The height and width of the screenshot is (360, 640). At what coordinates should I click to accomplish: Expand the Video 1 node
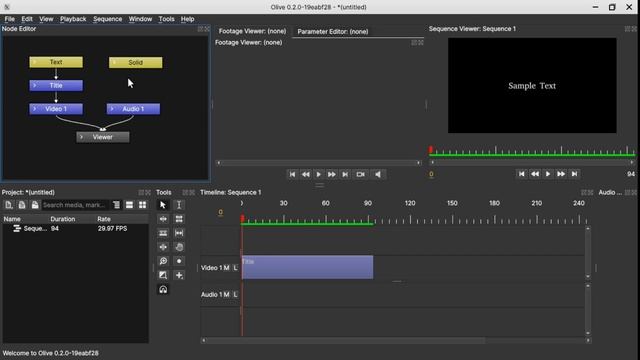click(x=34, y=109)
